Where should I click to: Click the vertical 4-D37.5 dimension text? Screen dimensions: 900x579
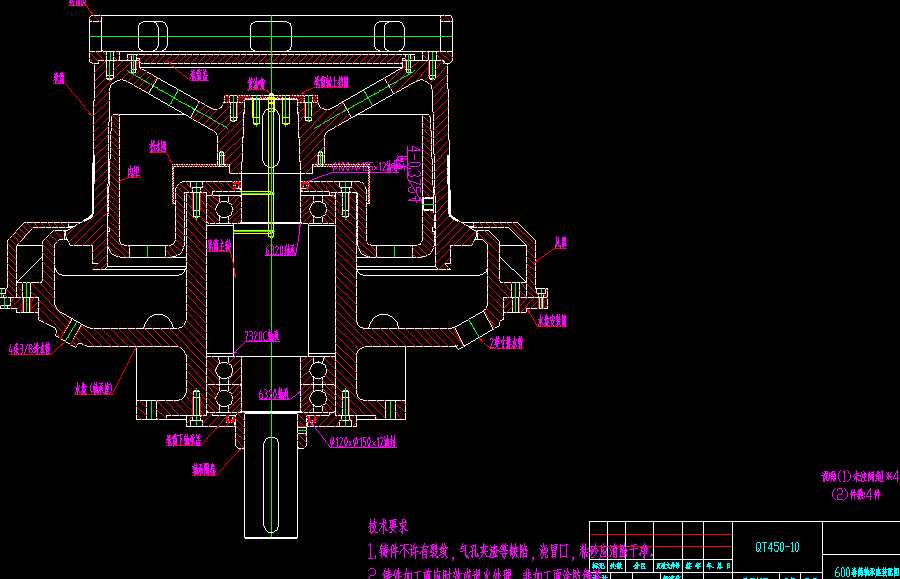413,174
